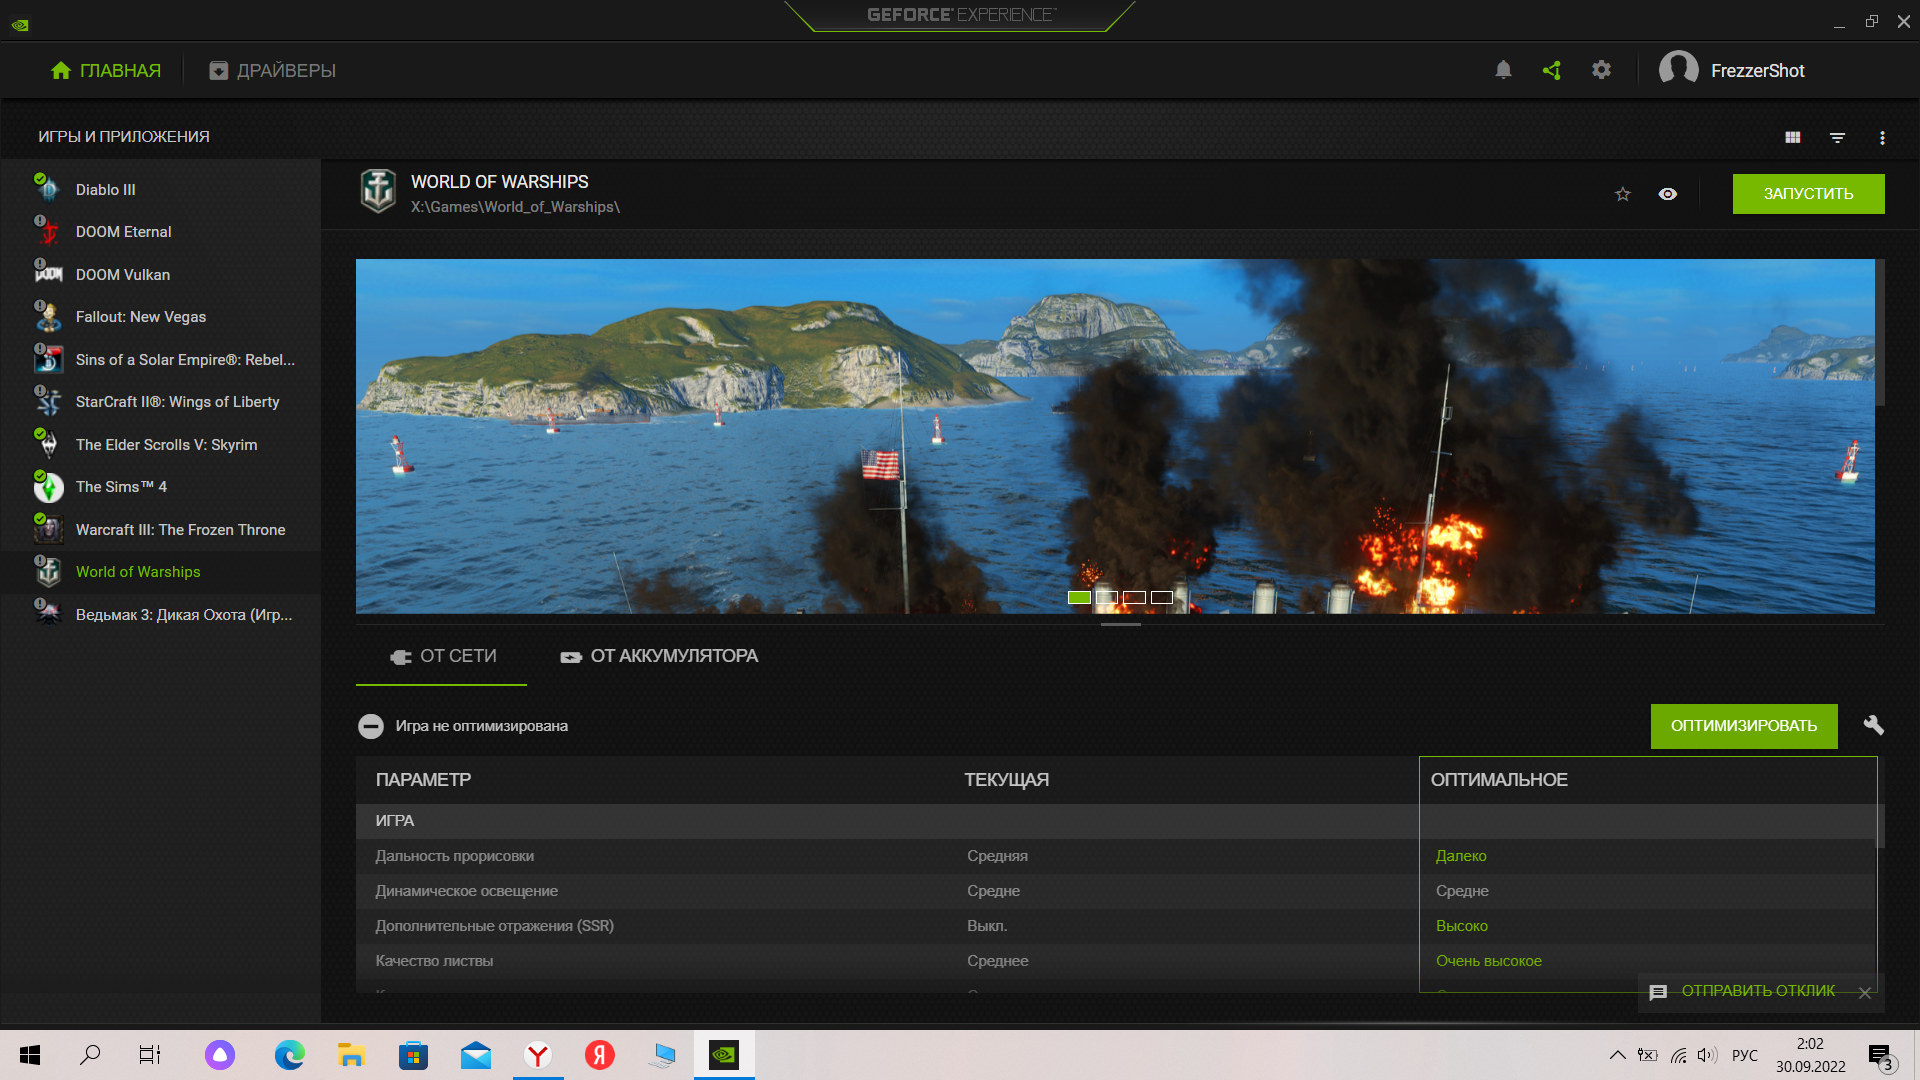Click the World of Warships header logo
The width and height of the screenshot is (1920, 1080).
[x=378, y=191]
